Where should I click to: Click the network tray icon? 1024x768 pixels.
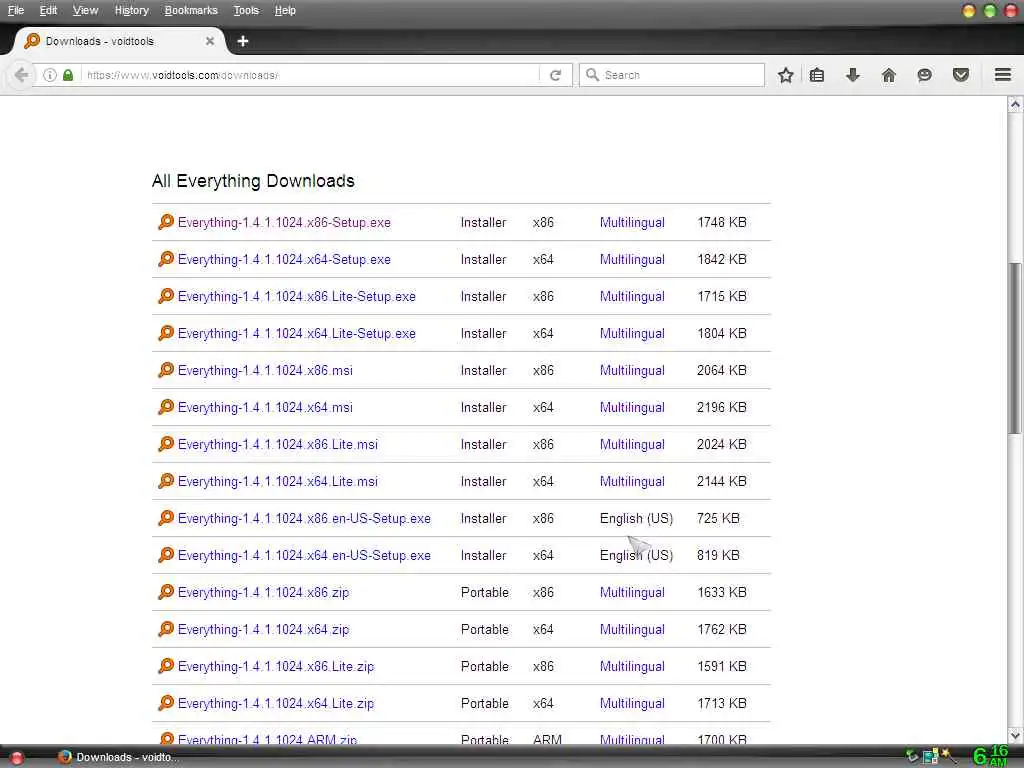[x=931, y=758]
